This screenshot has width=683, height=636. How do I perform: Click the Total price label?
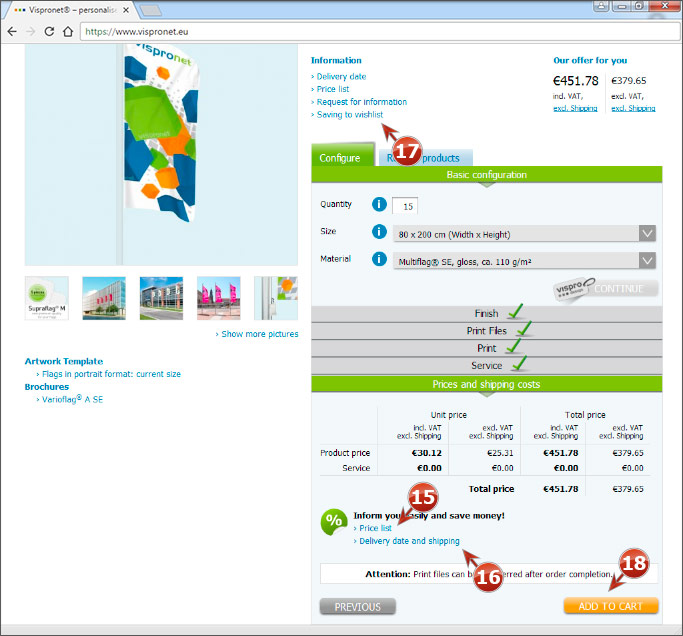tap(491, 489)
